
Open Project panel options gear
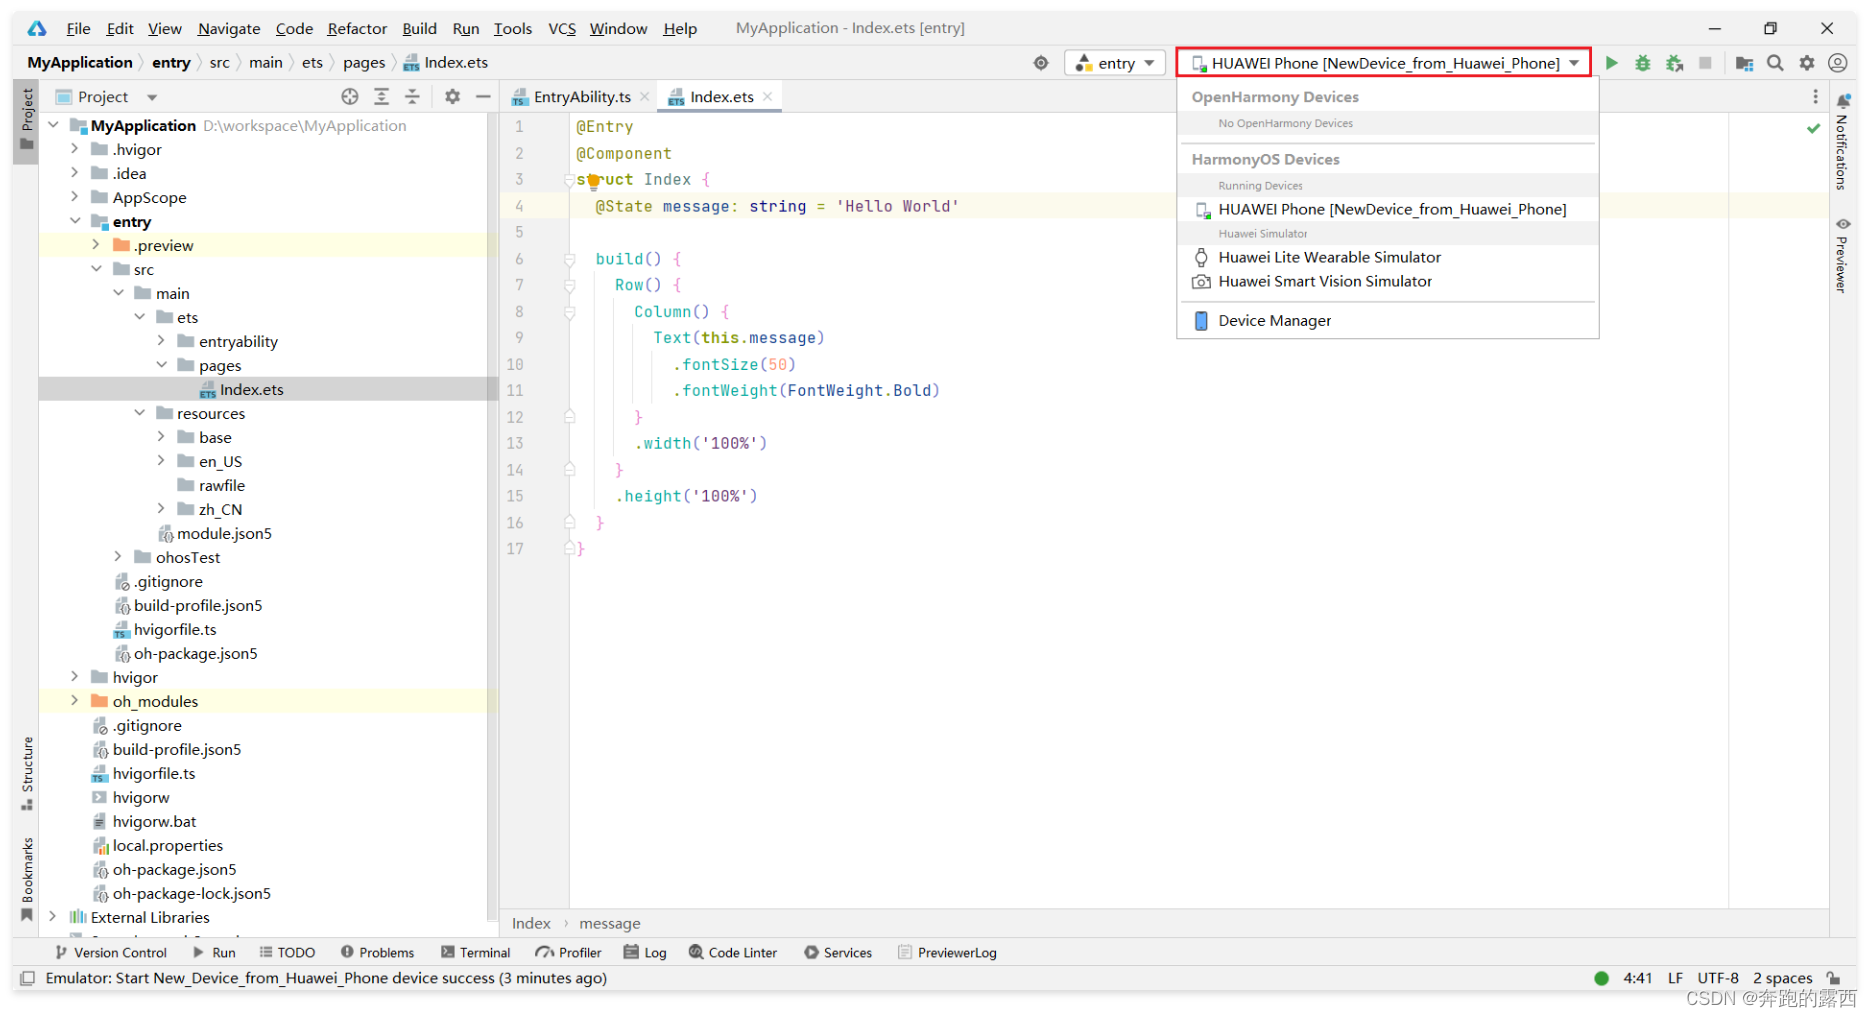pyautogui.click(x=452, y=97)
